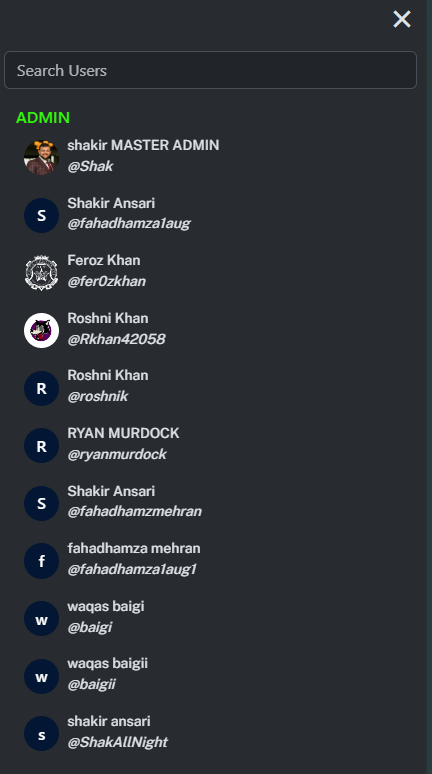This screenshot has height=774, width=432.
Task: Select the S avatar for @fahadhamza1aug
Action: click(x=41, y=215)
